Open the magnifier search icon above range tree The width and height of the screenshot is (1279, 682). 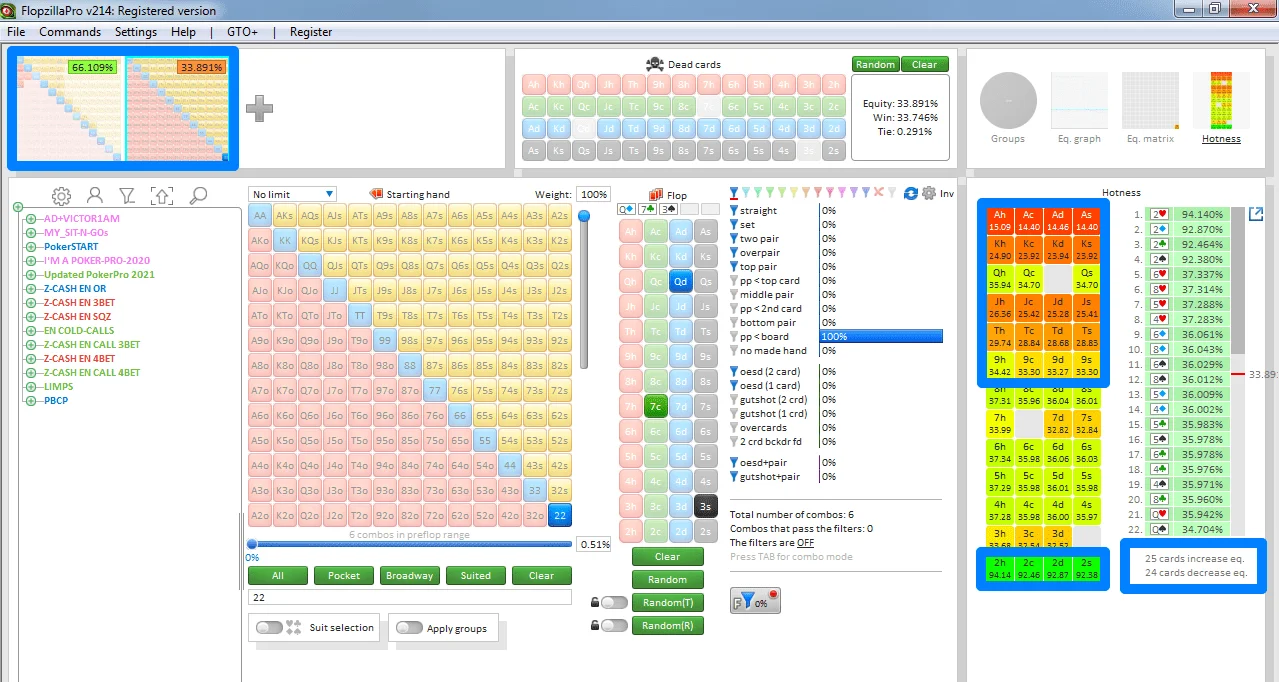coord(198,196)
